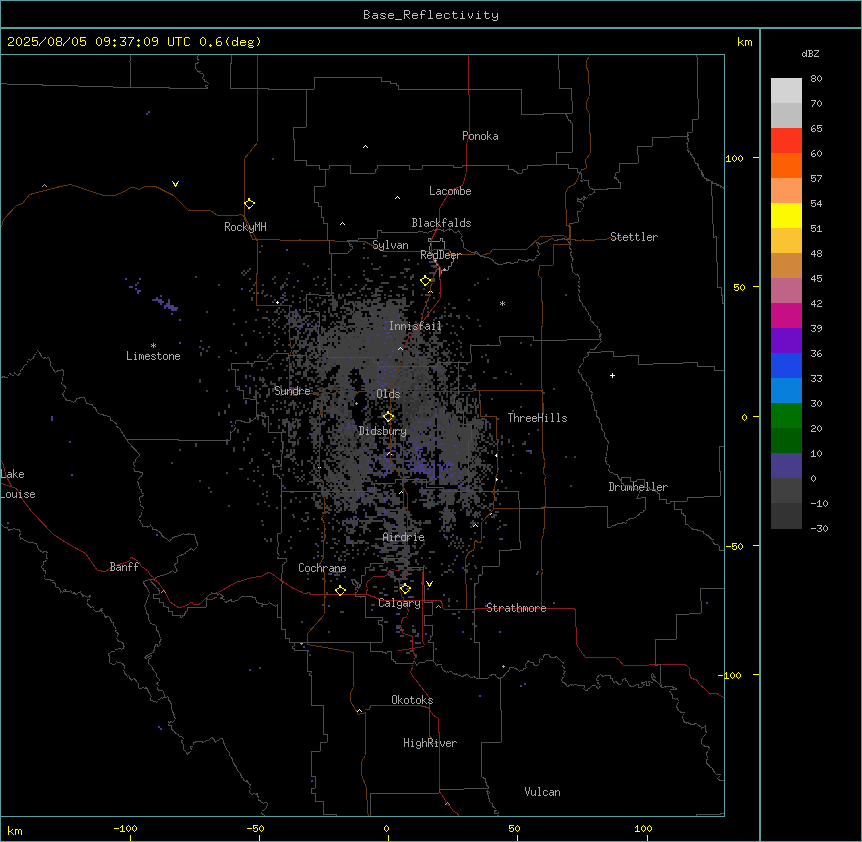Click the Base_Reflectivity title
The width and height of the screenshot is (862, 842).
pyautogui.click(x=431, y=15)
